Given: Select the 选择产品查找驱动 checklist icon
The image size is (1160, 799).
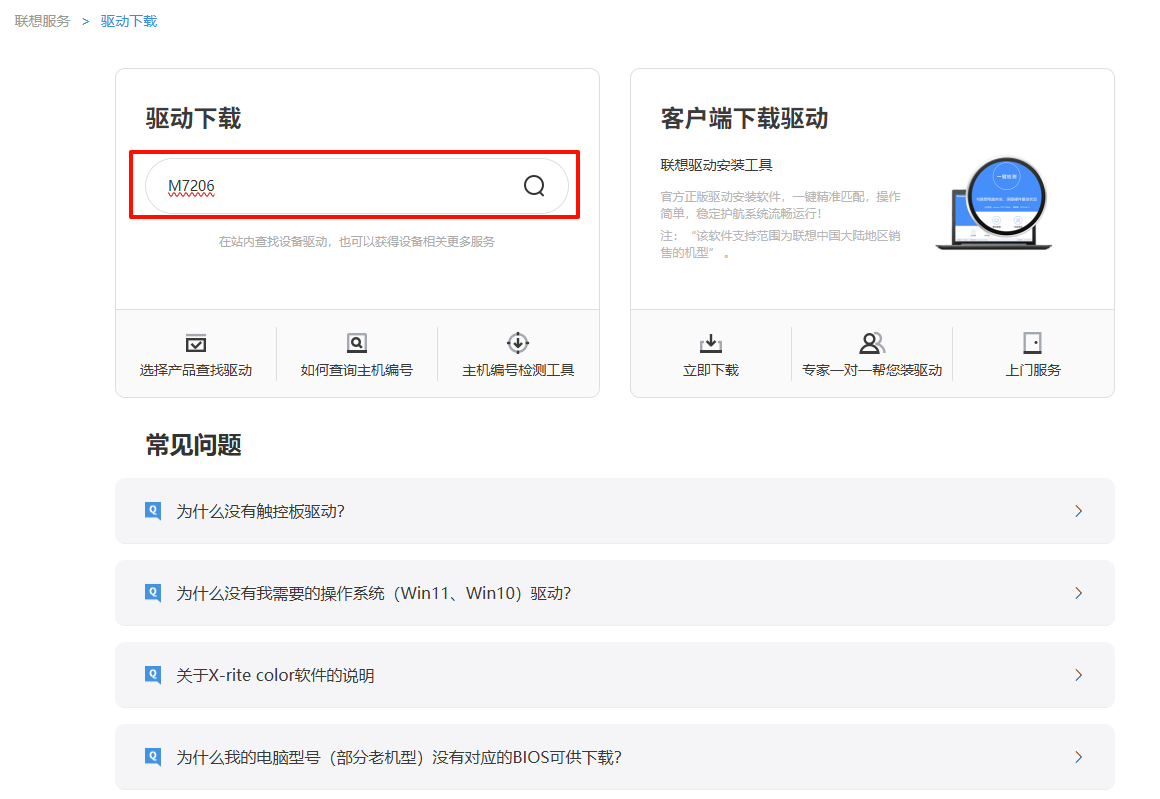Looking at the screenshot, I should pyautogui.click(x=196, y=341).
